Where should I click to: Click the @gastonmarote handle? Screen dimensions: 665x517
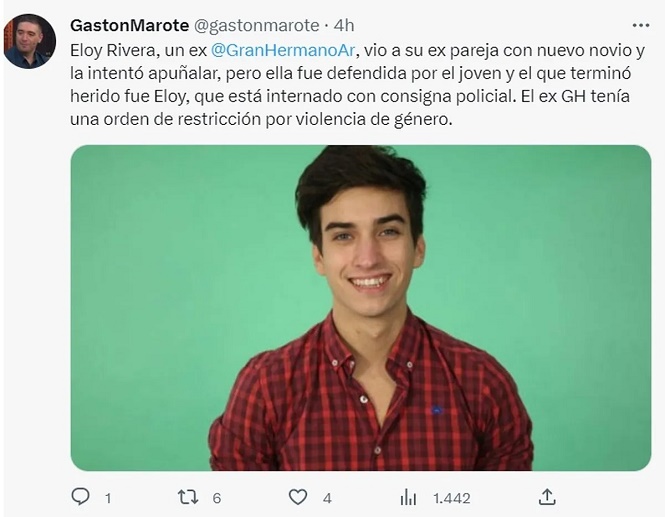tap(257, 26)
